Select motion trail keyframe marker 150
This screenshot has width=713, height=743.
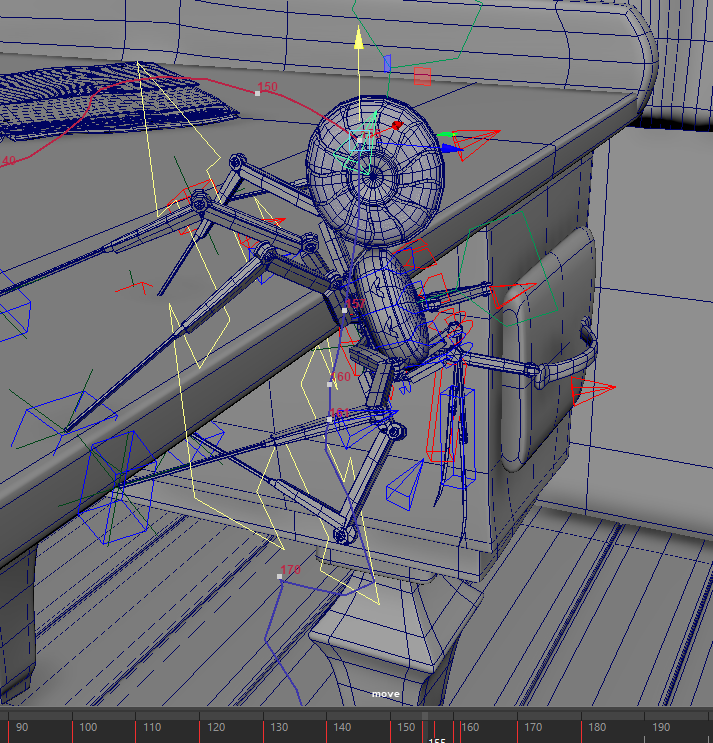pyautogui.click(x=258, y=92)
